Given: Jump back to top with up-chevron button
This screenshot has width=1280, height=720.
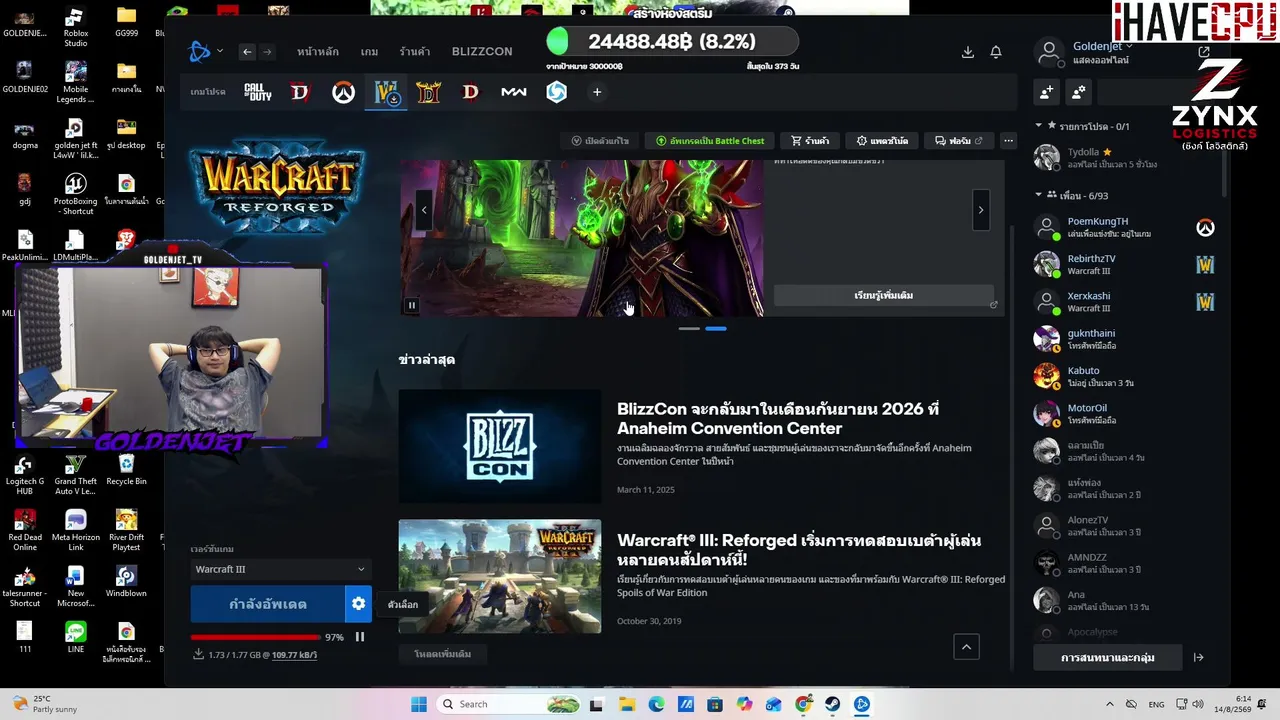Looking at the screenshot, I should [x=966, y=647].
